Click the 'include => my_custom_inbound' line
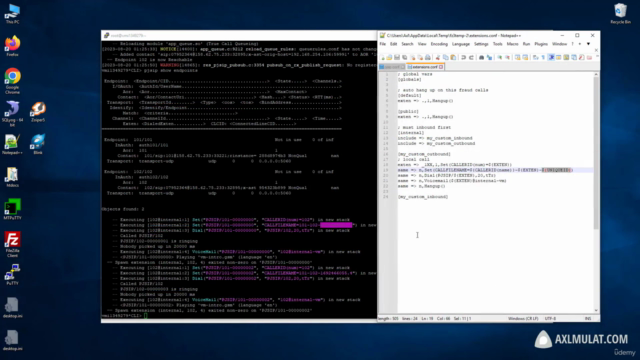Screen dimensions: 640x360 (x=435, y=138)
